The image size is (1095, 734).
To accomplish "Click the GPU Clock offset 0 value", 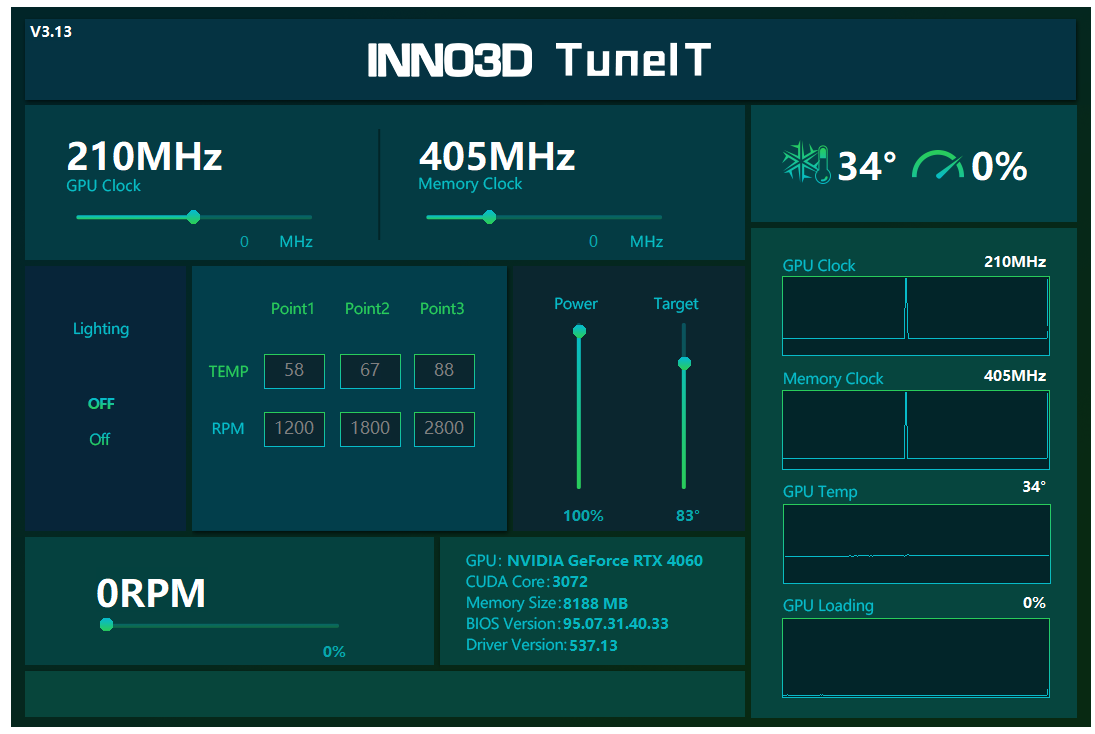I will 244,242.
